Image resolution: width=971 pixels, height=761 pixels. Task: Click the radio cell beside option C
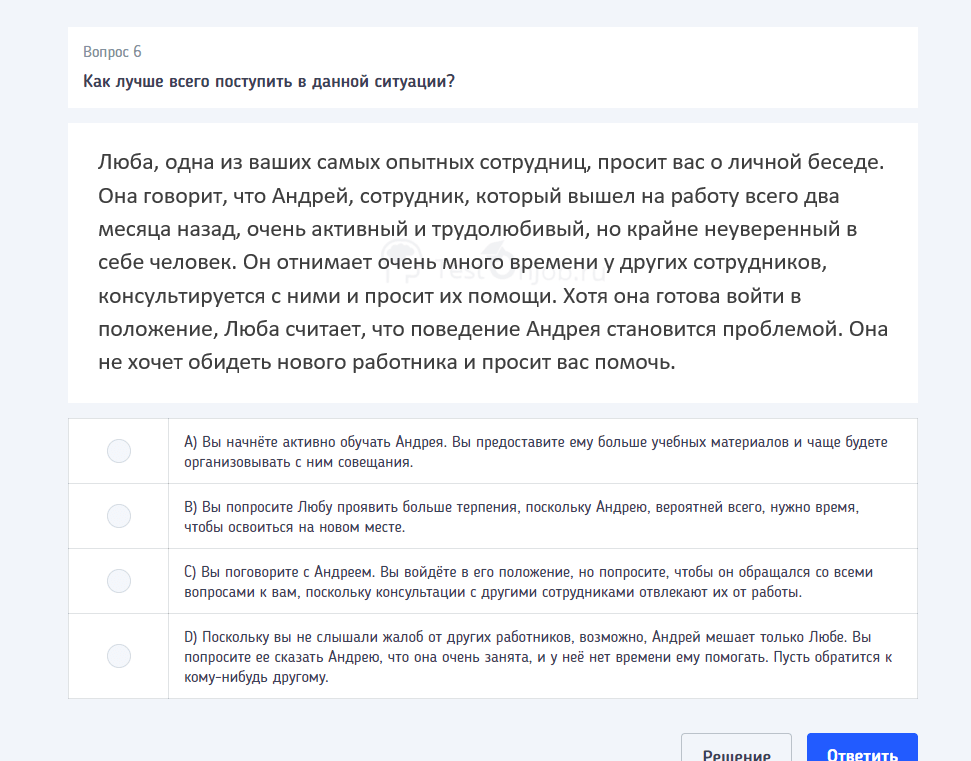click(118, 581)
